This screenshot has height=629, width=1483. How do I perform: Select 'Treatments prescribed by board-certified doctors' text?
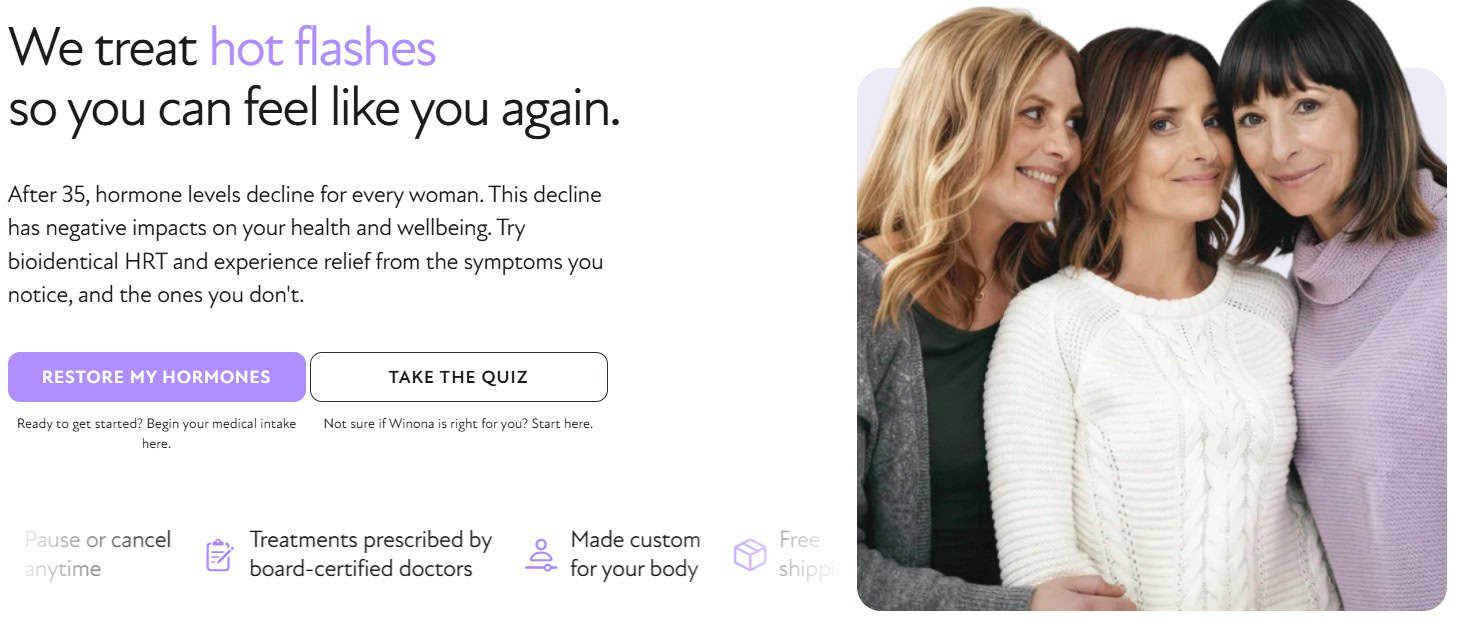point(371,554)
